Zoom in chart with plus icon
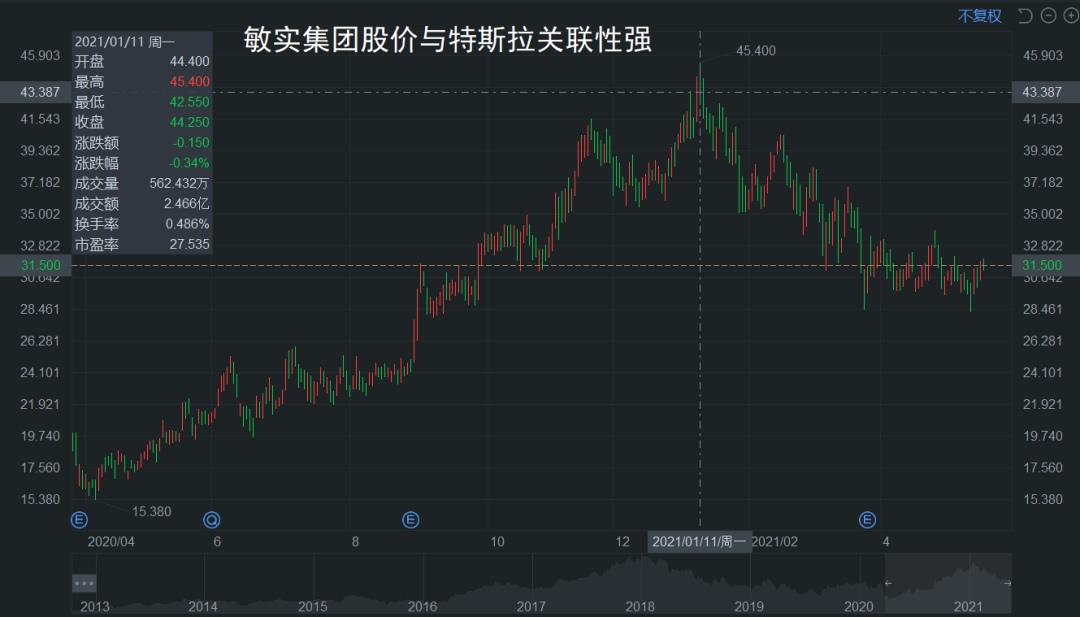 (x=1071, y=15)
